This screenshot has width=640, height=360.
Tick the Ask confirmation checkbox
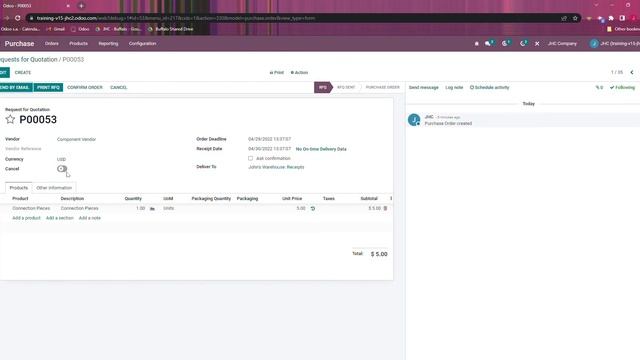(x=250, y=158)
